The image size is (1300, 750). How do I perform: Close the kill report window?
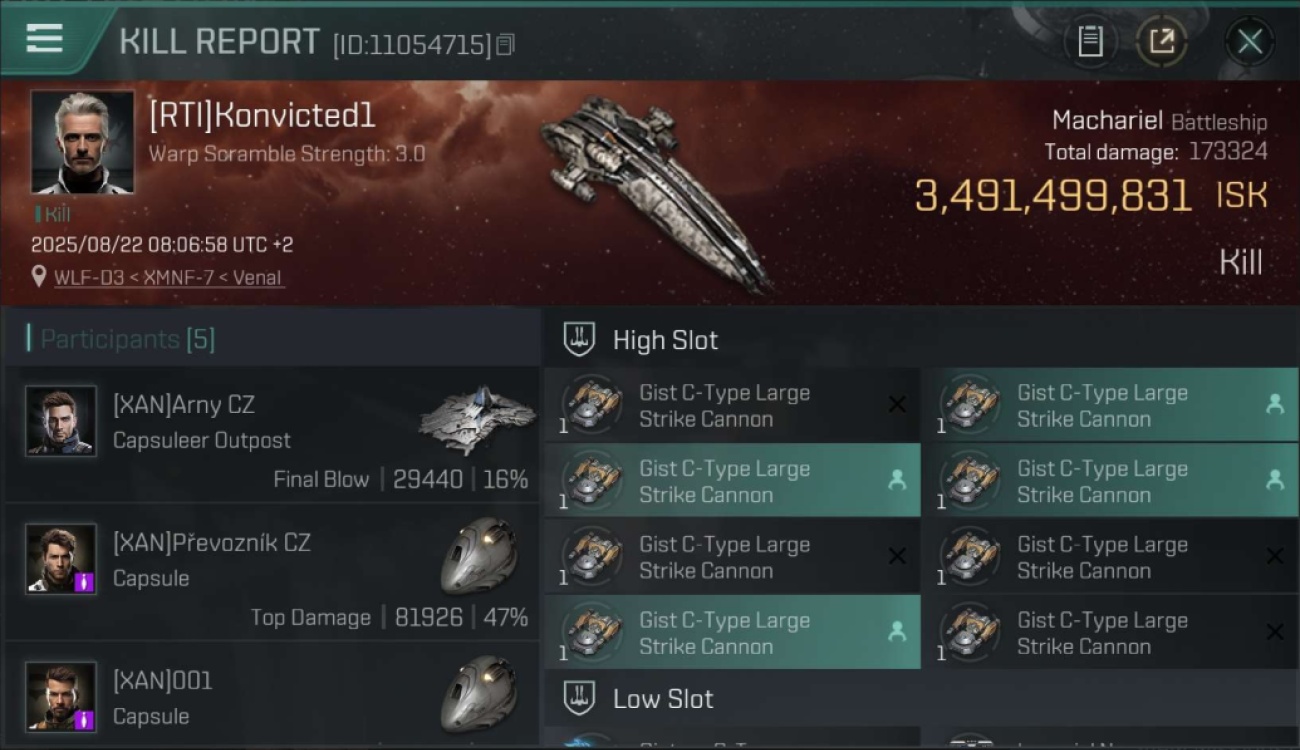1249,41
